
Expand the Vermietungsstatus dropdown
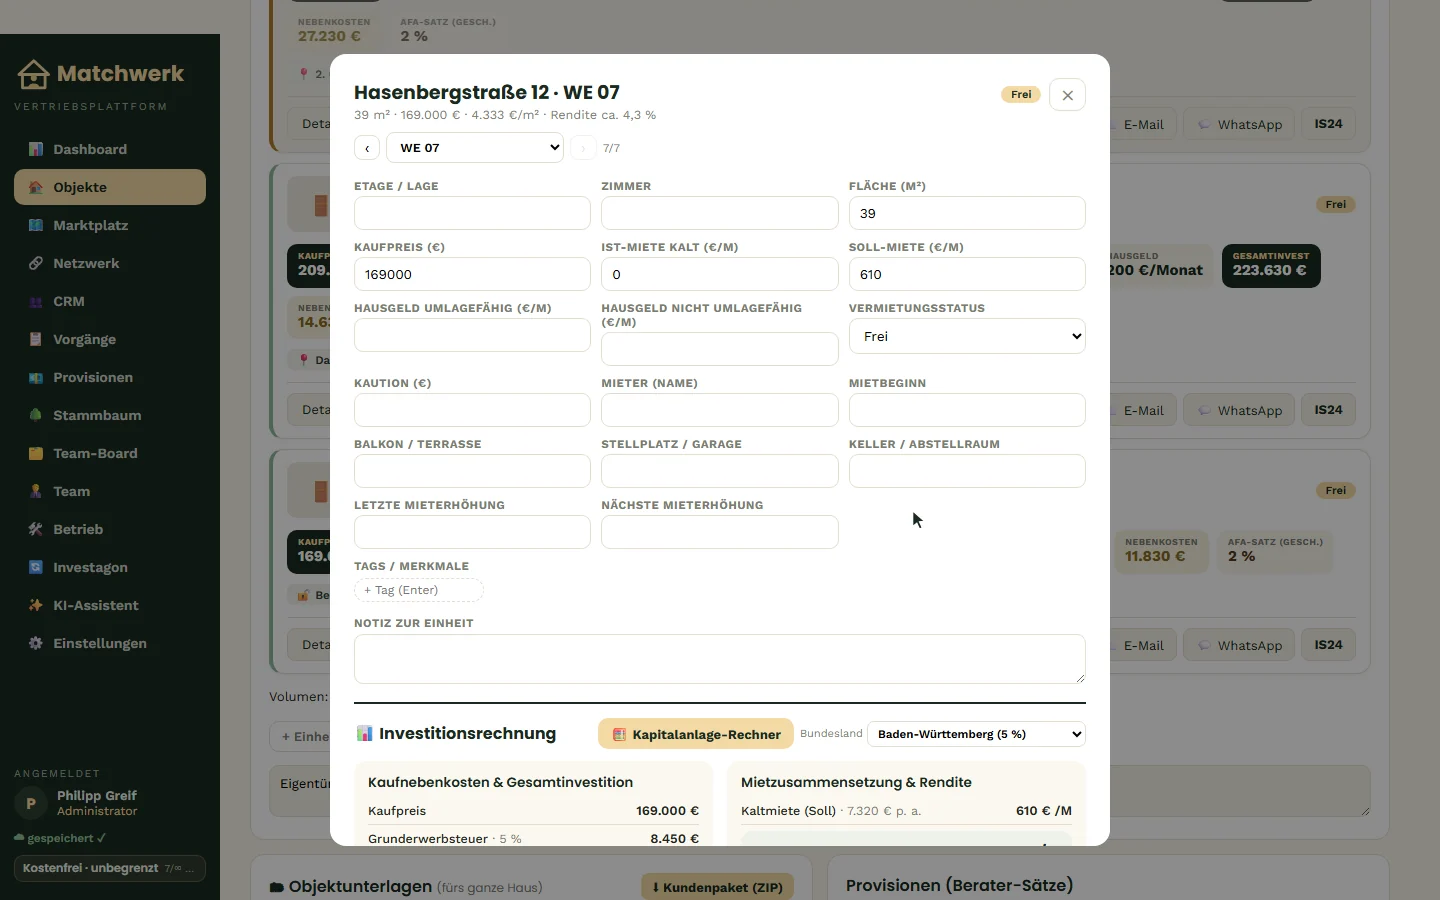pos(967,336)
